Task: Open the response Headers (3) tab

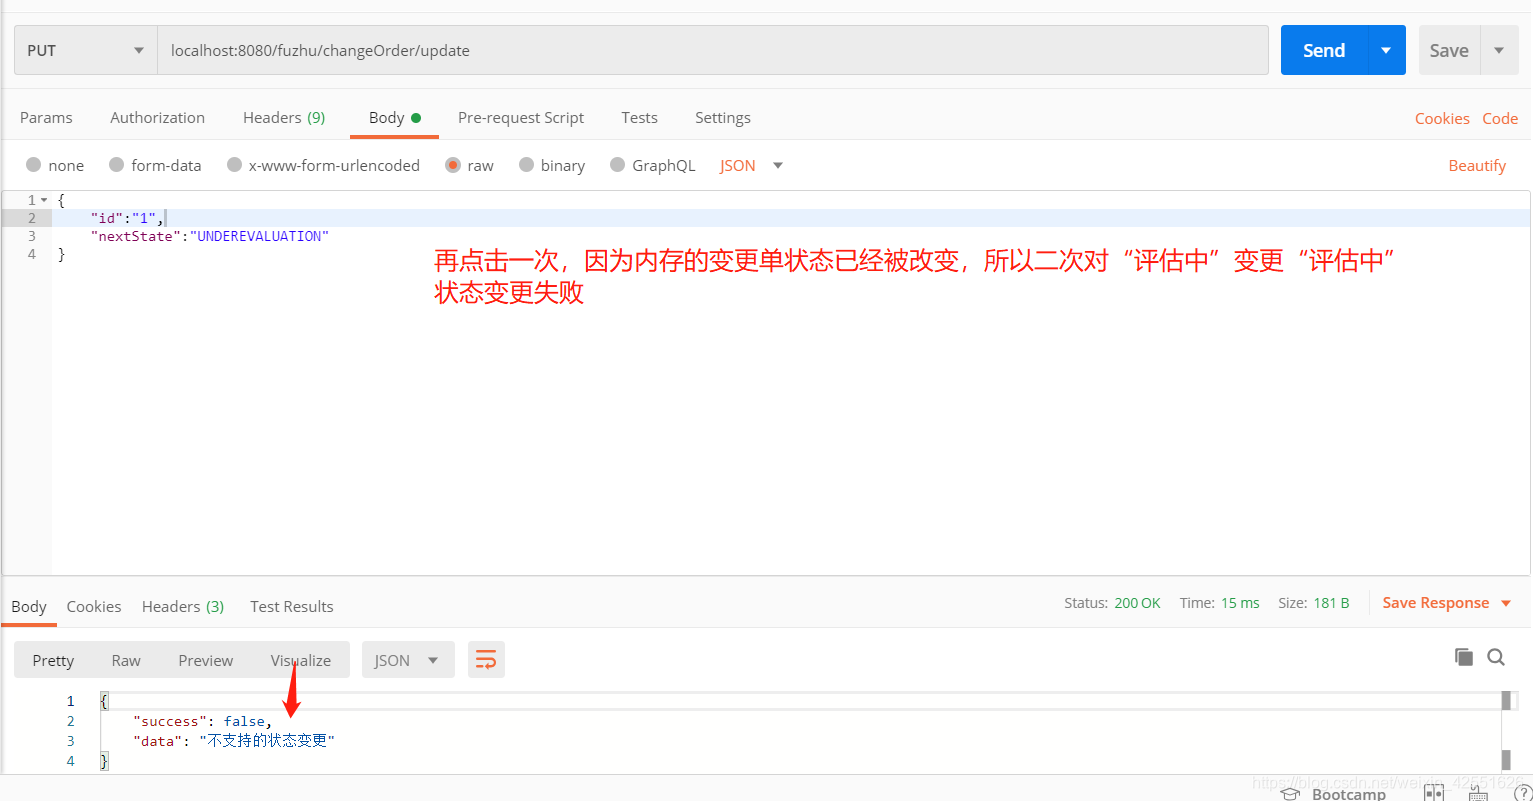Action: click(183, 606)
